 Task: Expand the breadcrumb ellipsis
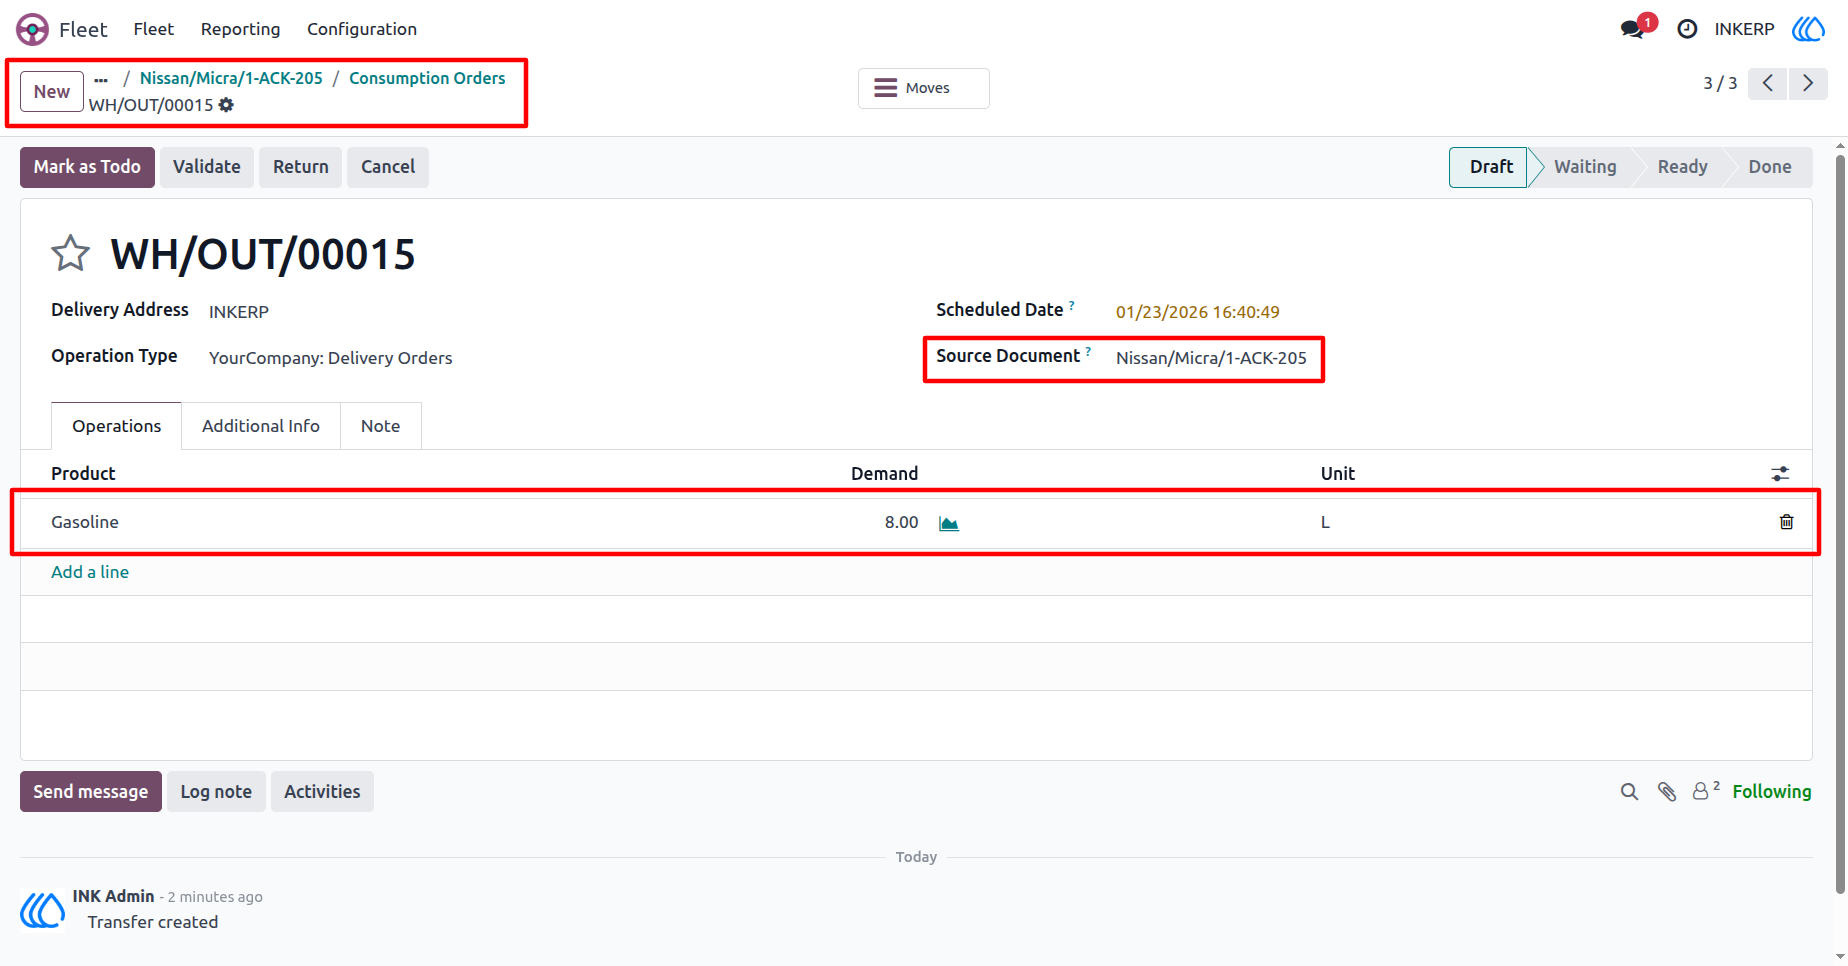(101, 79)
